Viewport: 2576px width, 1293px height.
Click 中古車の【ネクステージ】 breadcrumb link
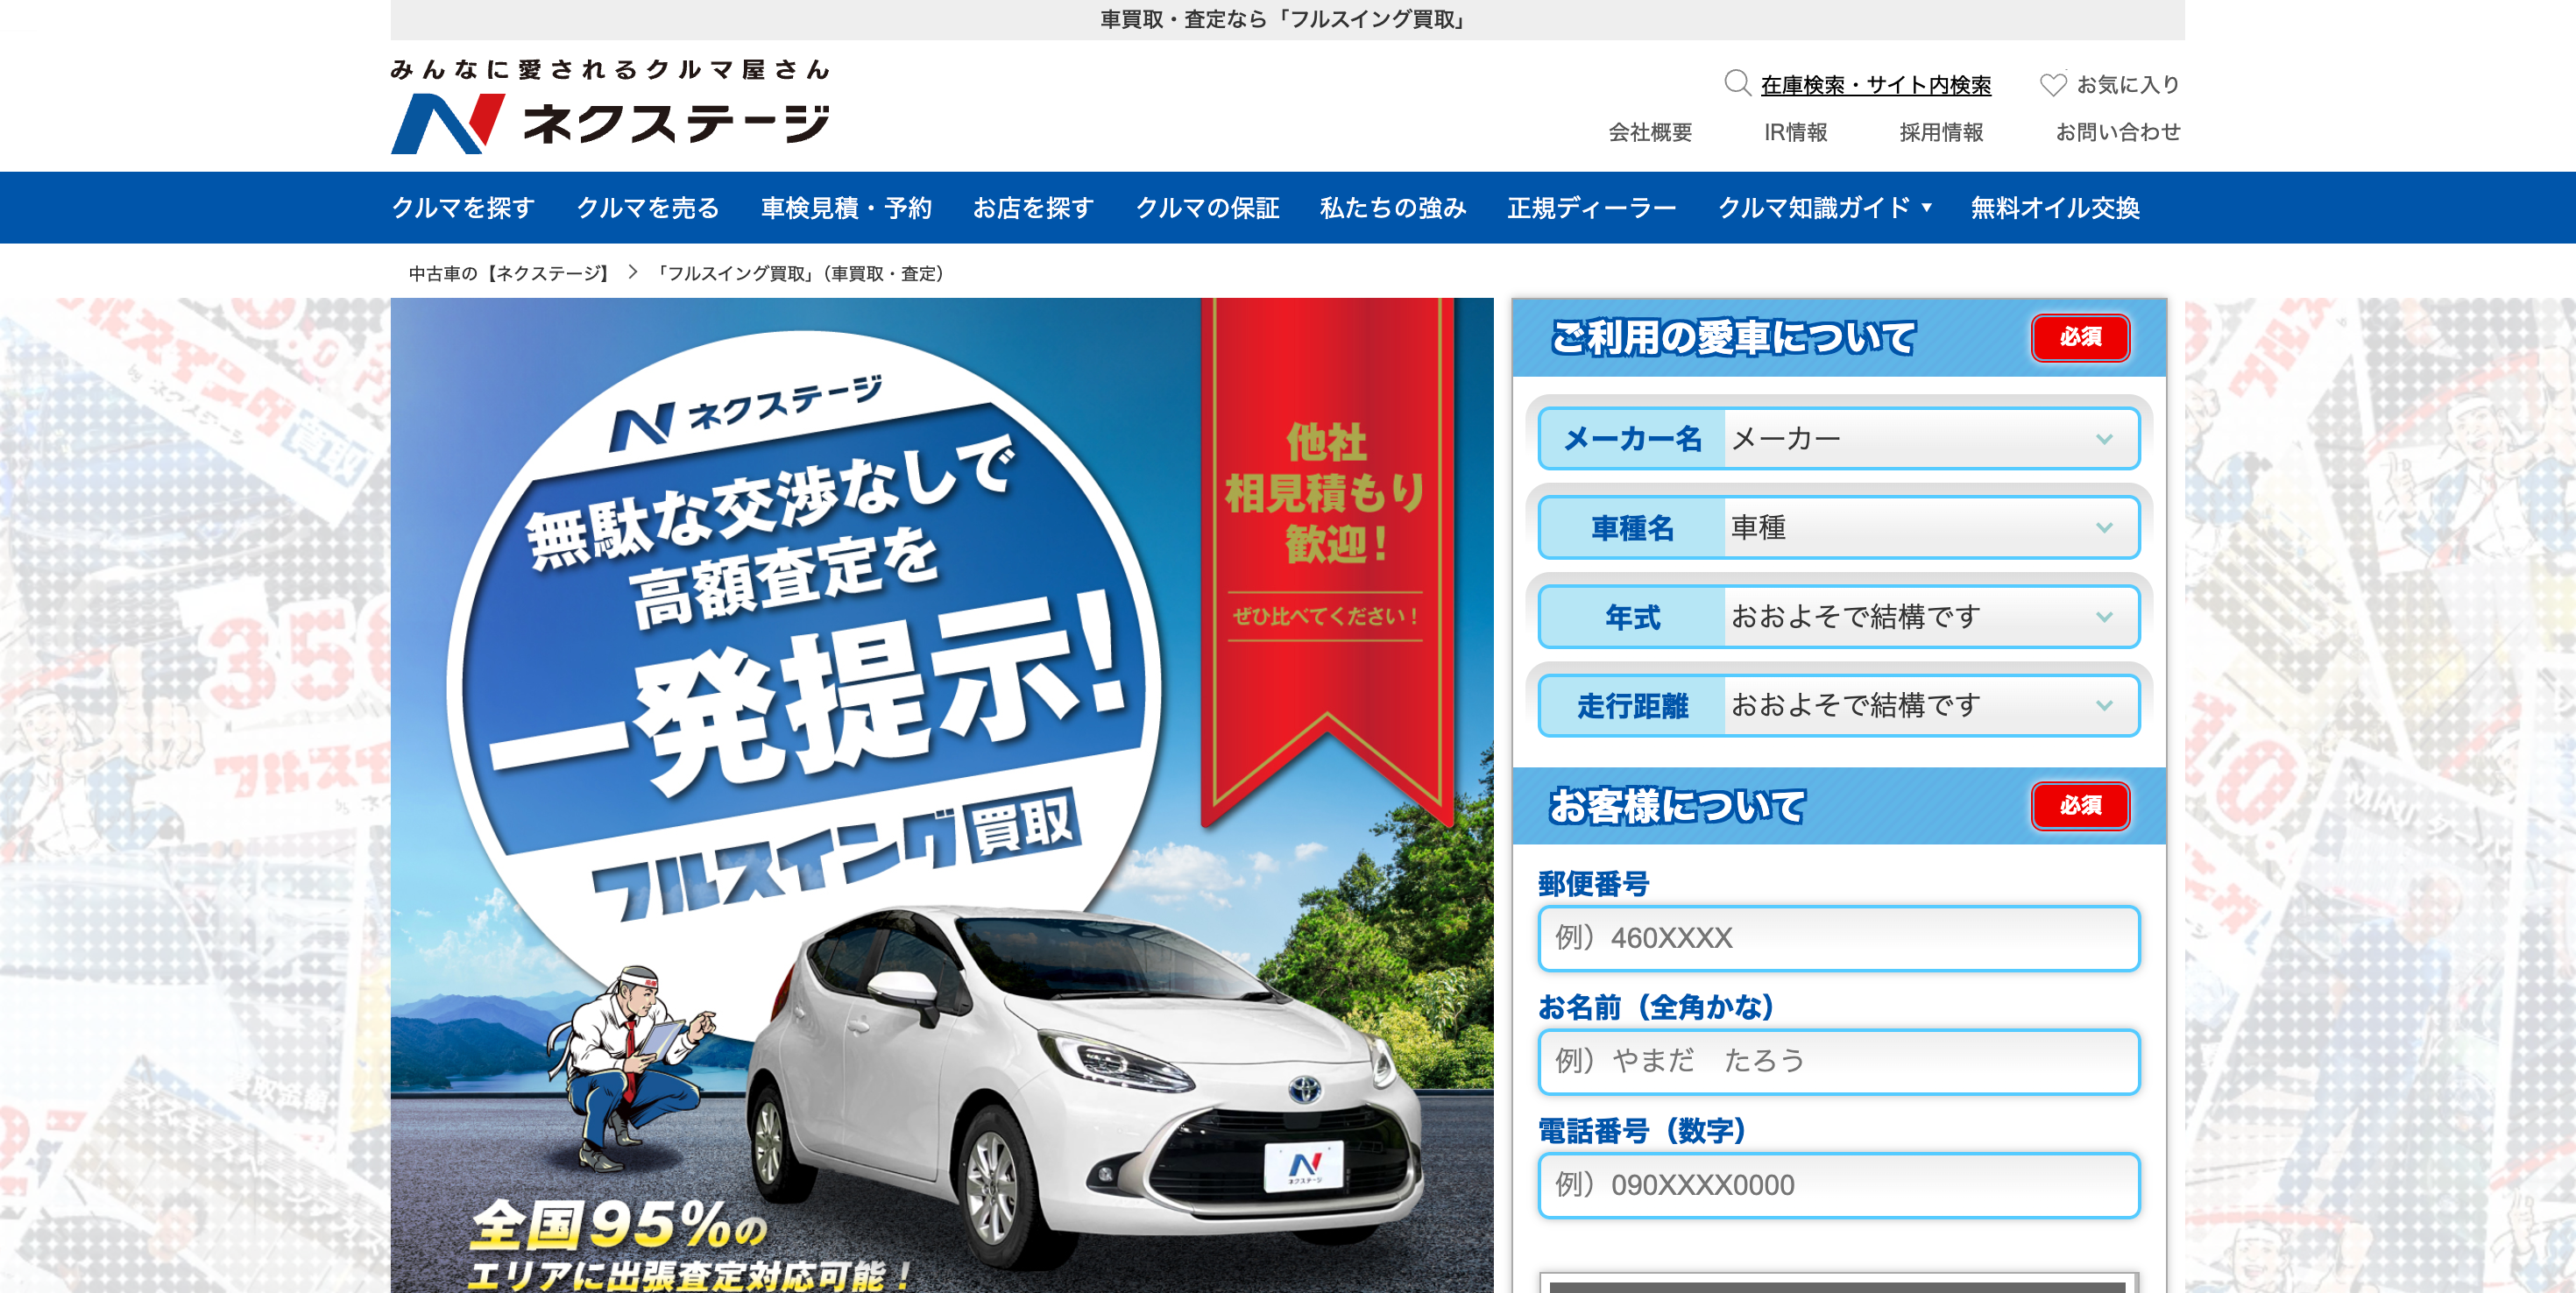[512, 273]
